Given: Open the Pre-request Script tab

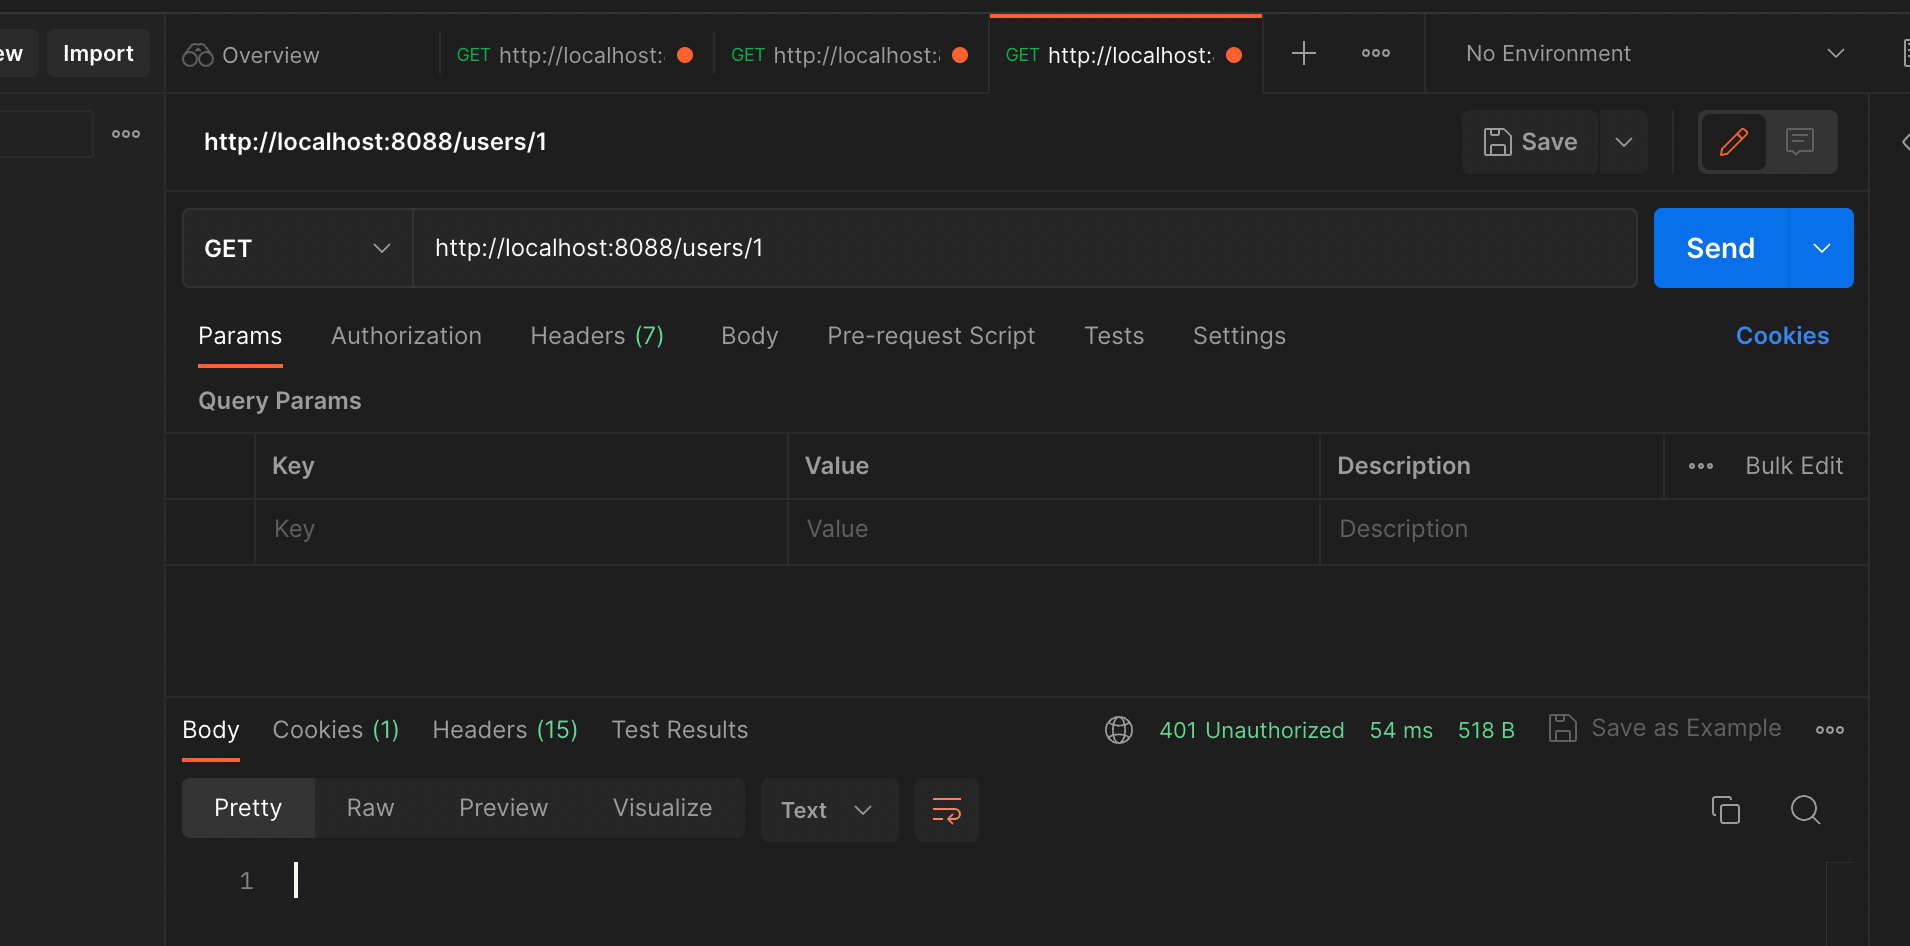Looking at the screenshot, I should tap(931, 336).
